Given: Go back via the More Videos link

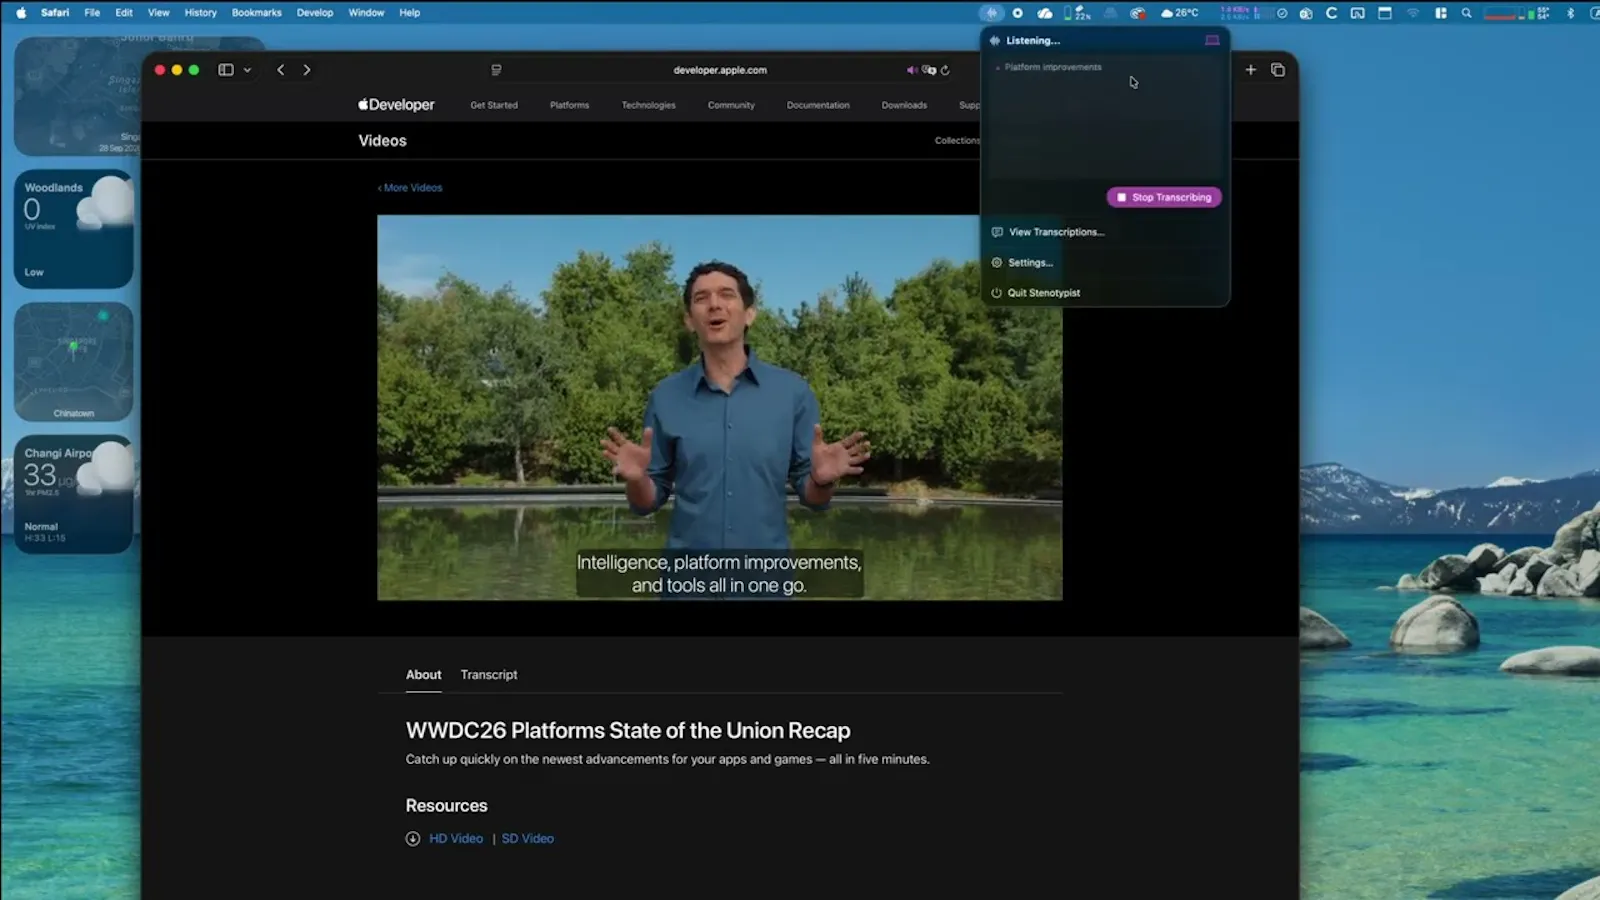Looking at the screenshot, I should (x=410, y=188).
